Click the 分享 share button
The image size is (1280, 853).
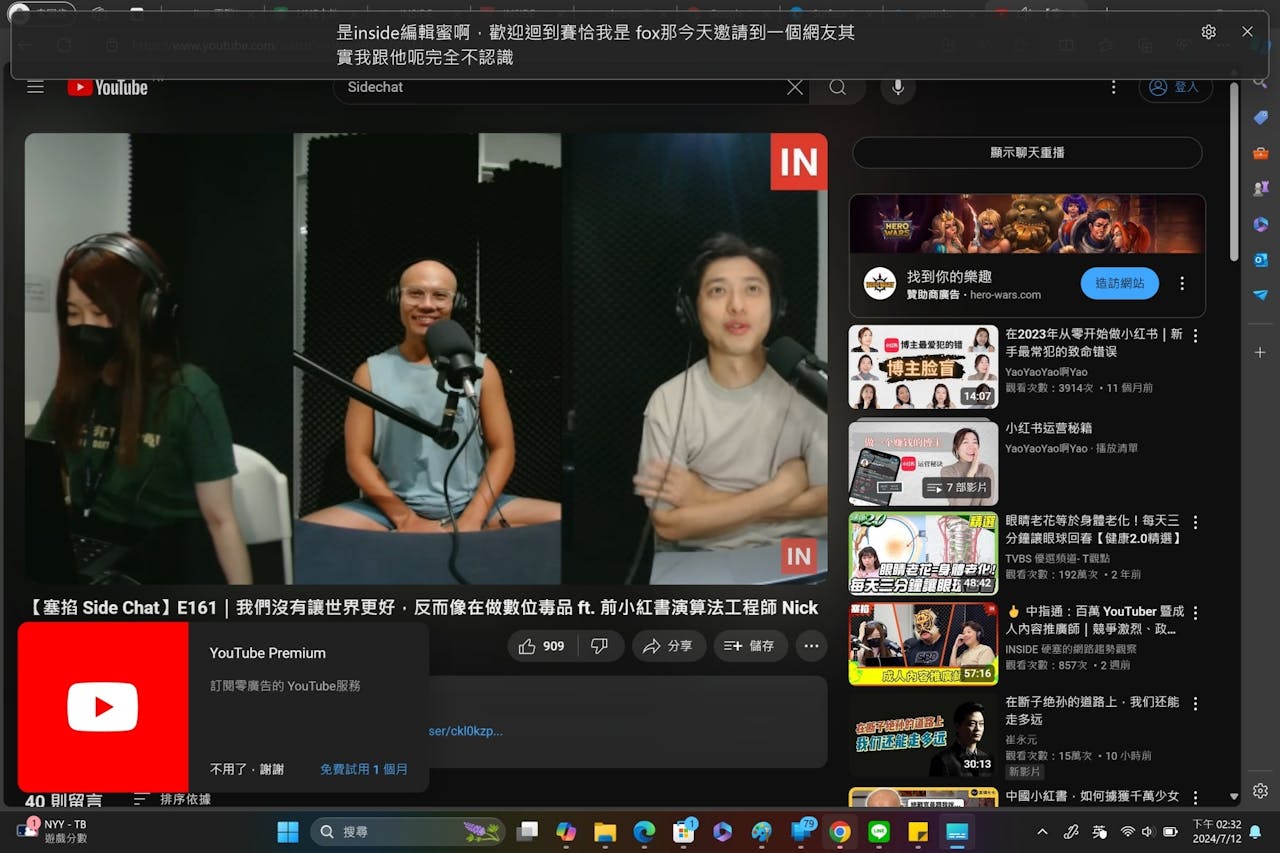pos(668,646)
